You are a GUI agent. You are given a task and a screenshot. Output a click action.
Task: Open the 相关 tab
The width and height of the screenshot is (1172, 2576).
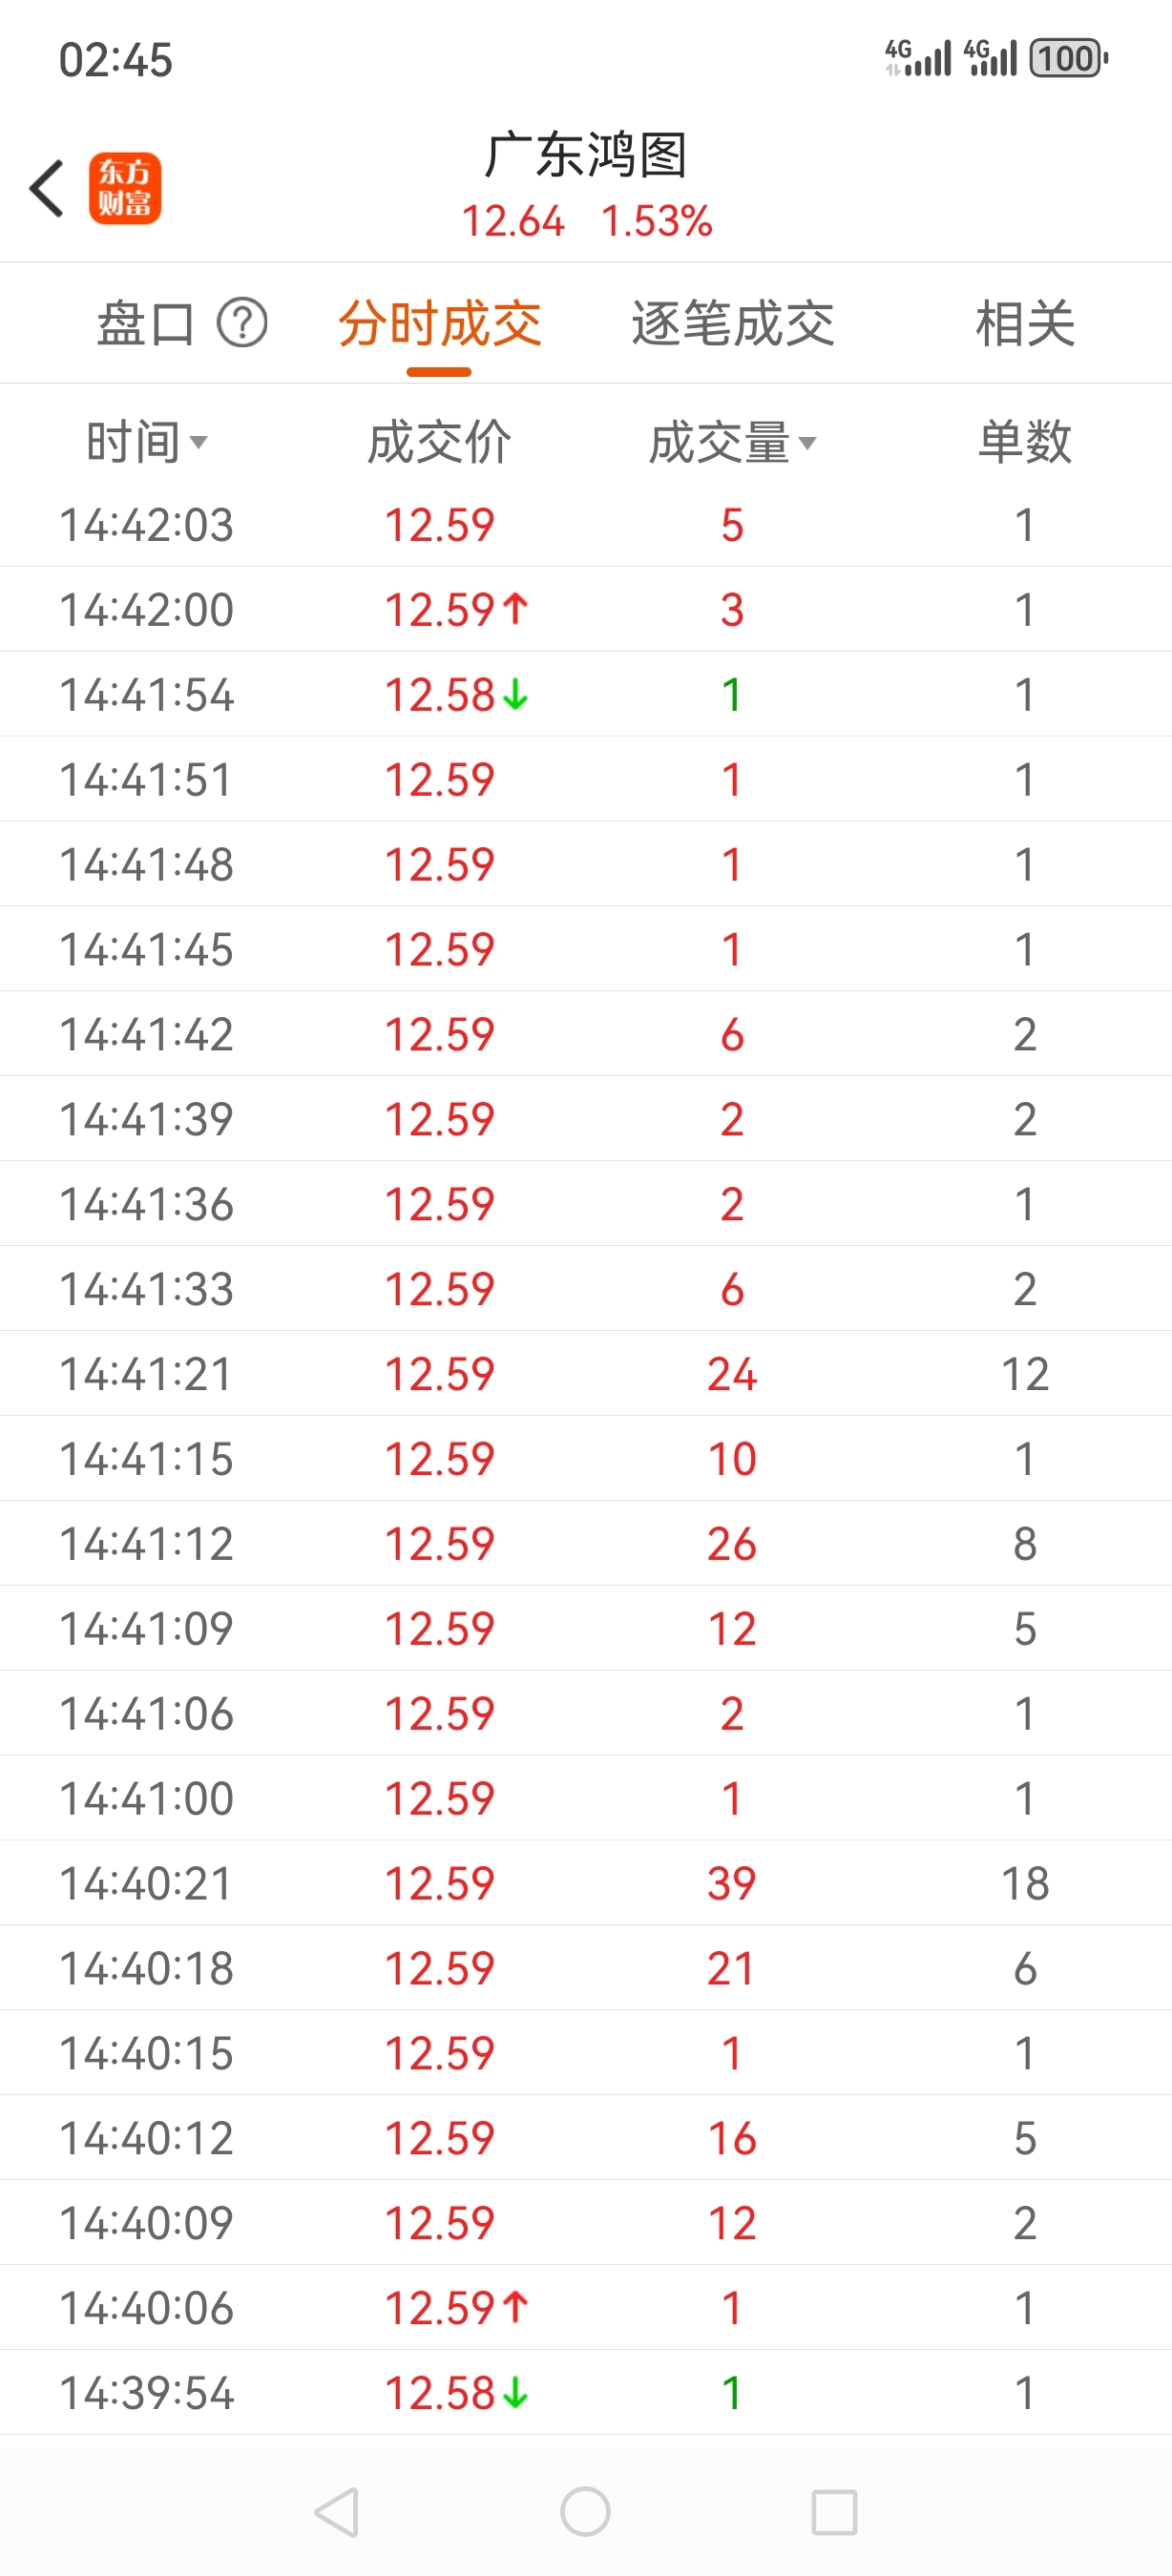(1025, 323)
